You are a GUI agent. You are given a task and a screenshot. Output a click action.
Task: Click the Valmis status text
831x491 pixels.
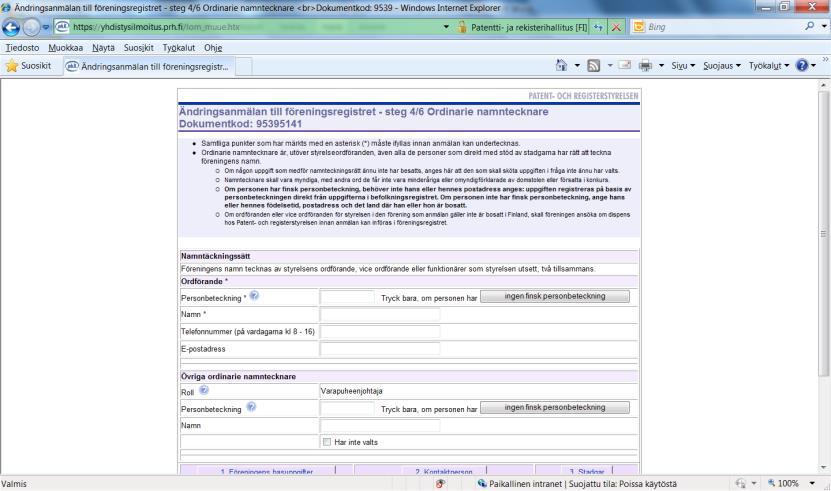pos(14,484)
